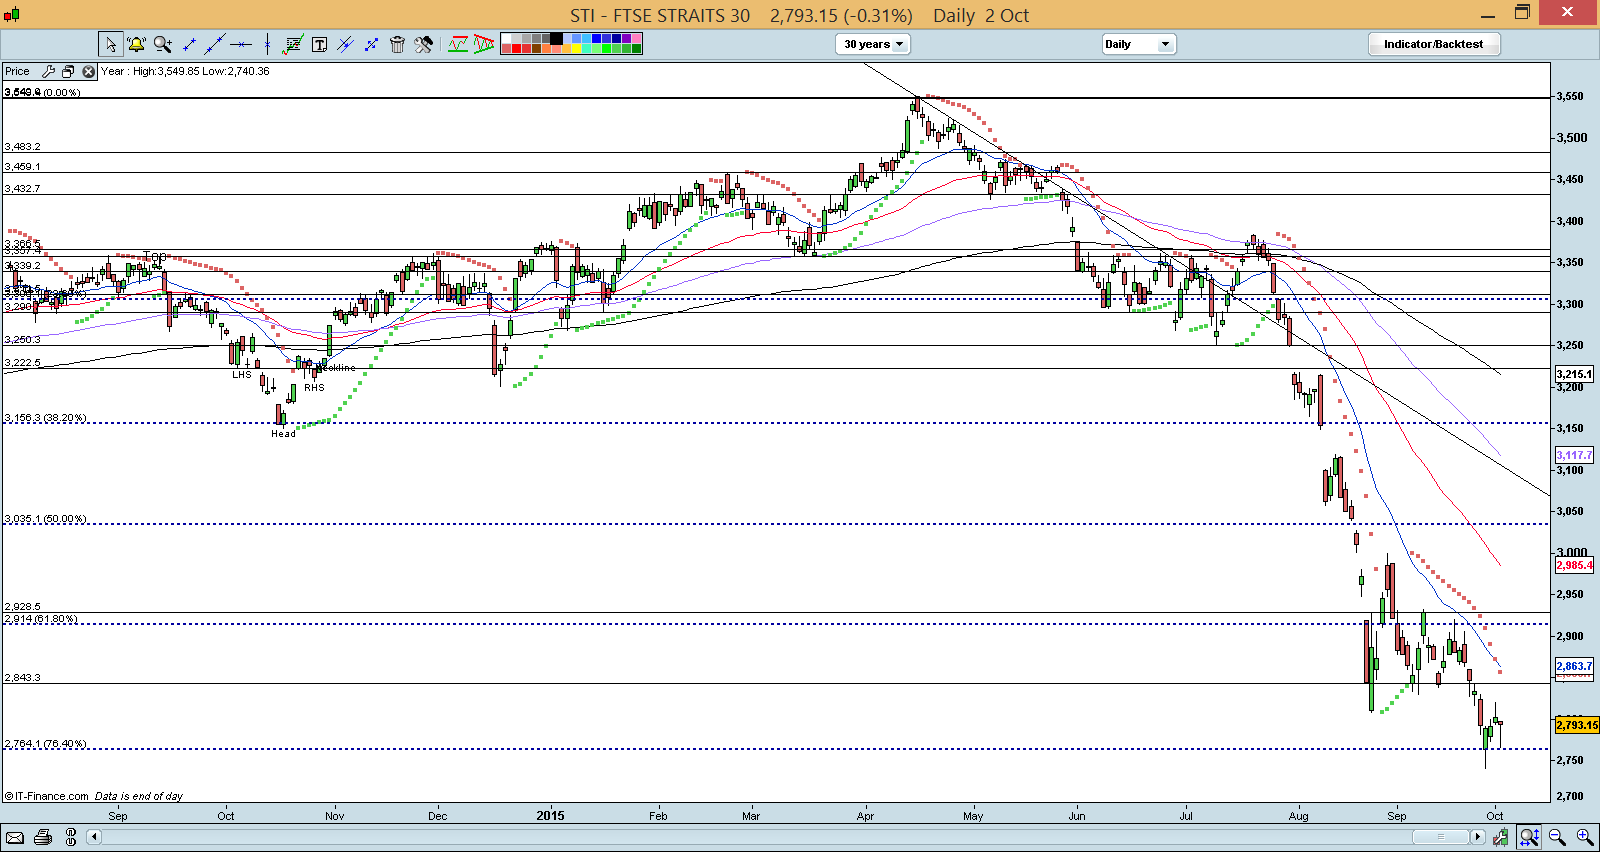
Task: Activate the magnifier zoom tool in toolbar
Action: pos(162,44)
